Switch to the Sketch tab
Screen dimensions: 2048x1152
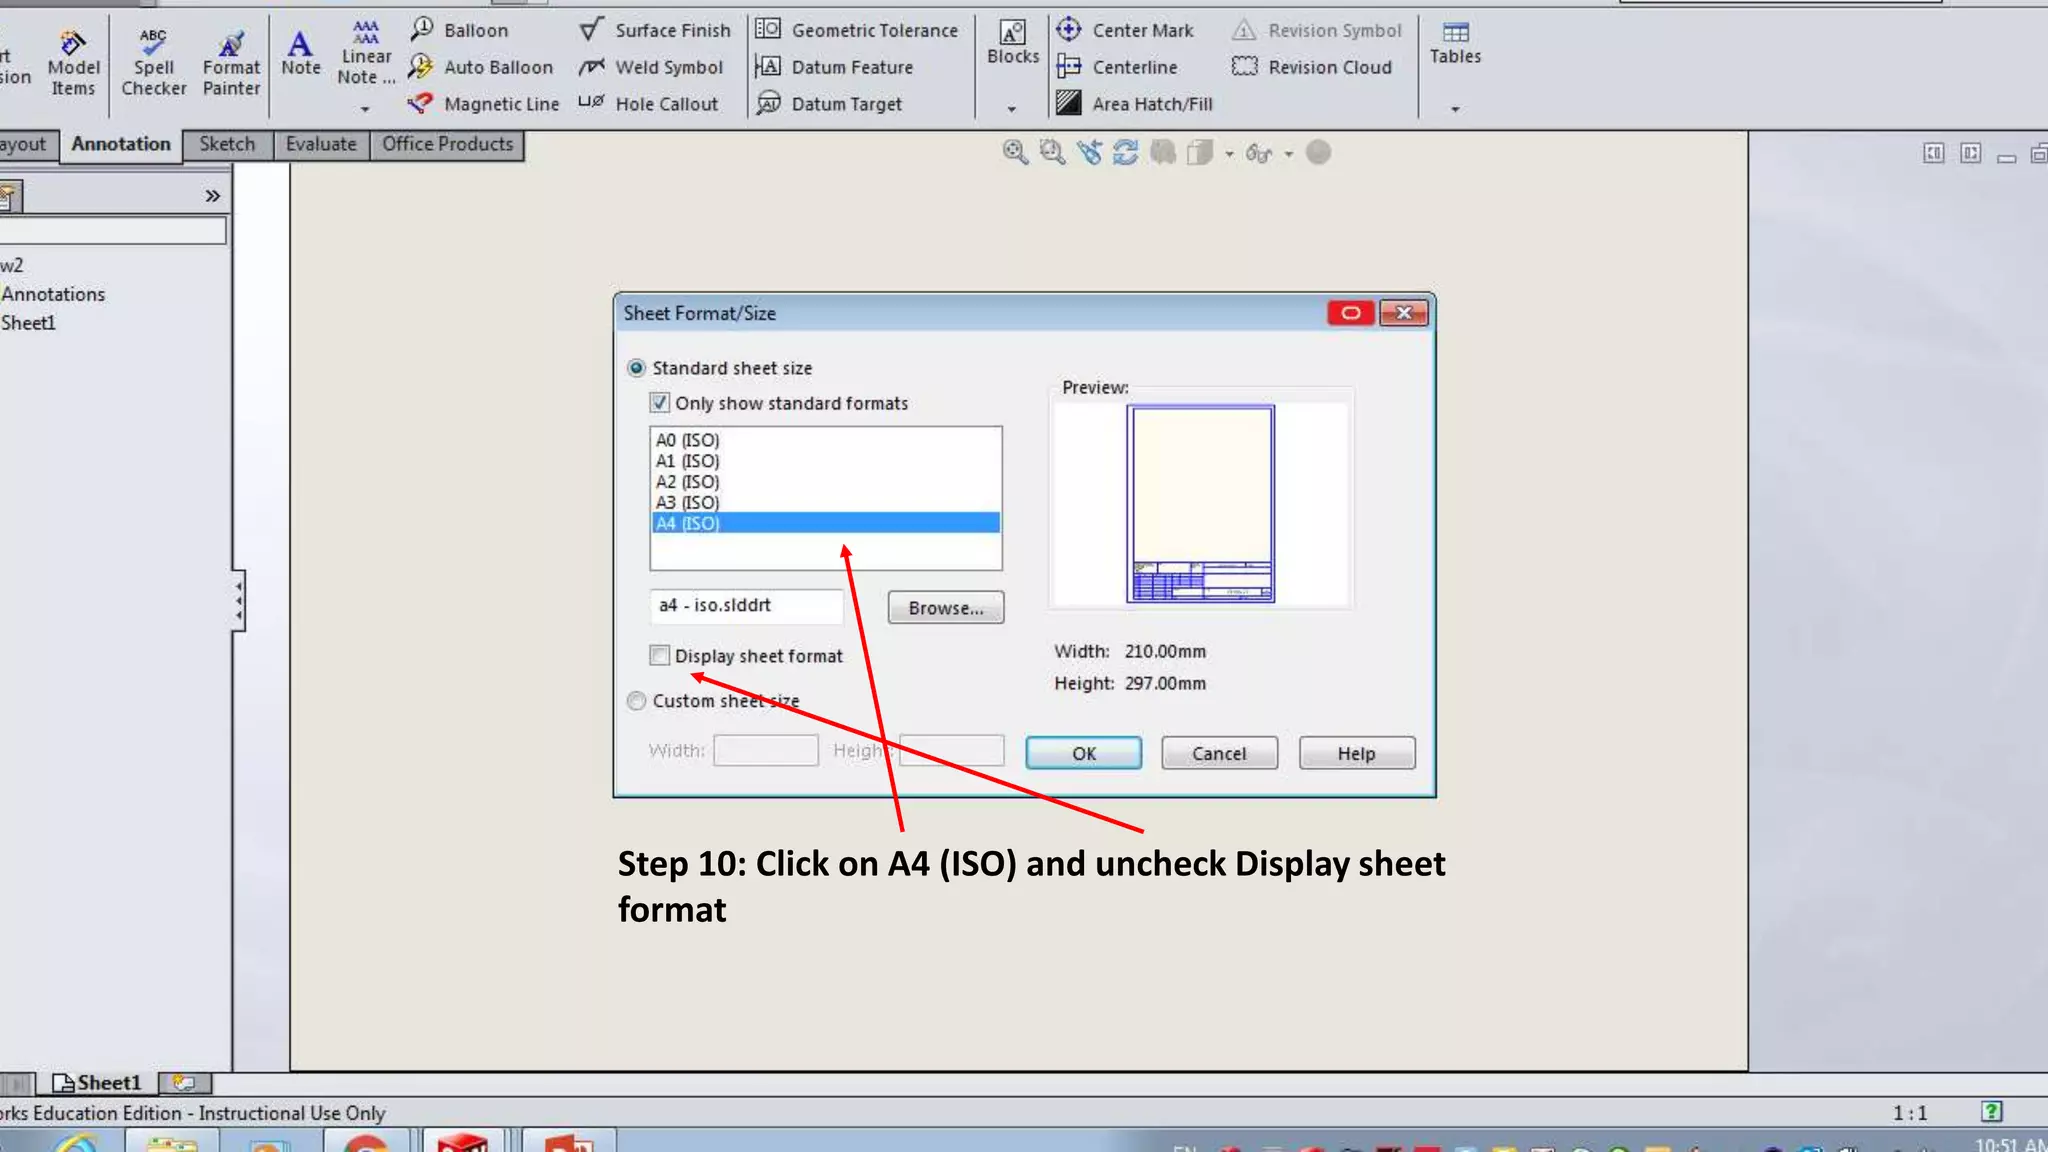tap(227, 144)
